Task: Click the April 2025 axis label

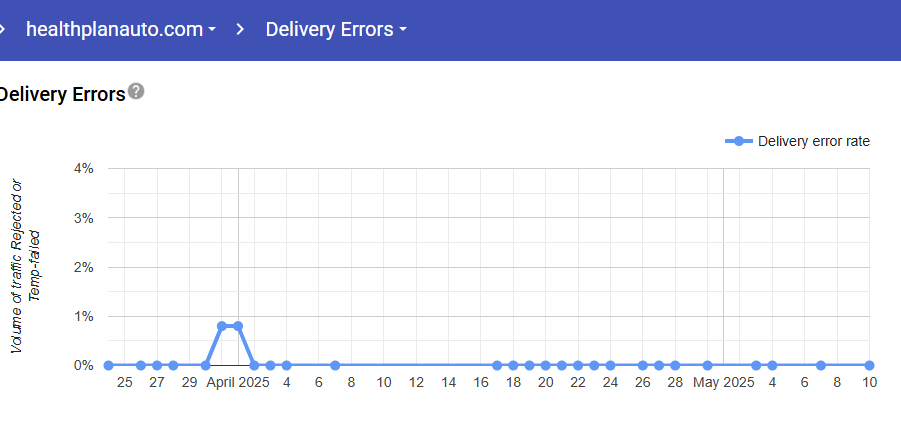Action: [238, 382]
